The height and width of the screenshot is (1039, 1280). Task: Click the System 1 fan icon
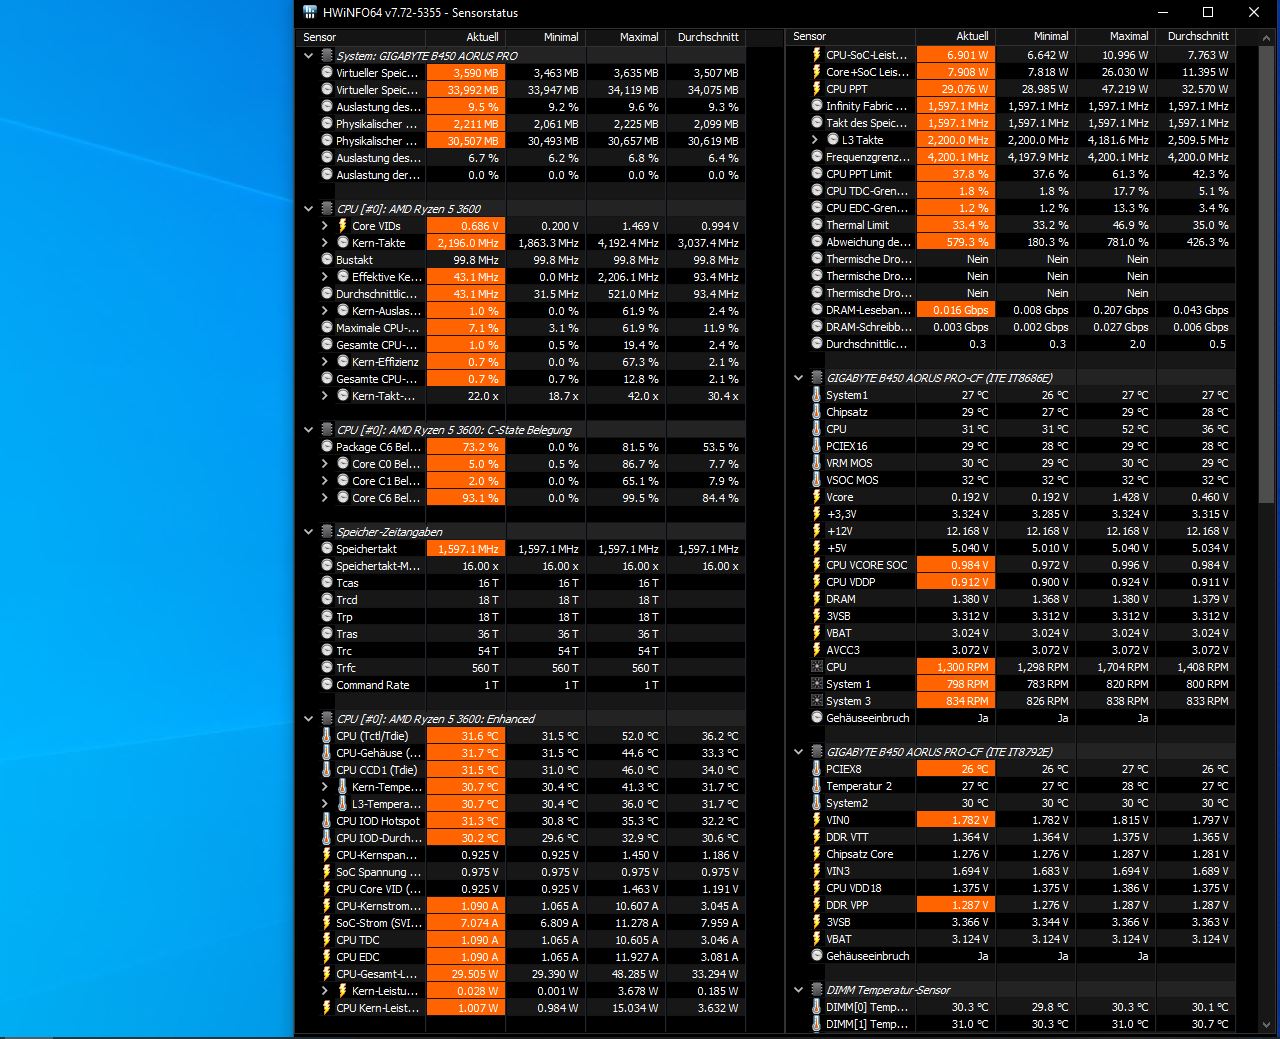[817, 684]
